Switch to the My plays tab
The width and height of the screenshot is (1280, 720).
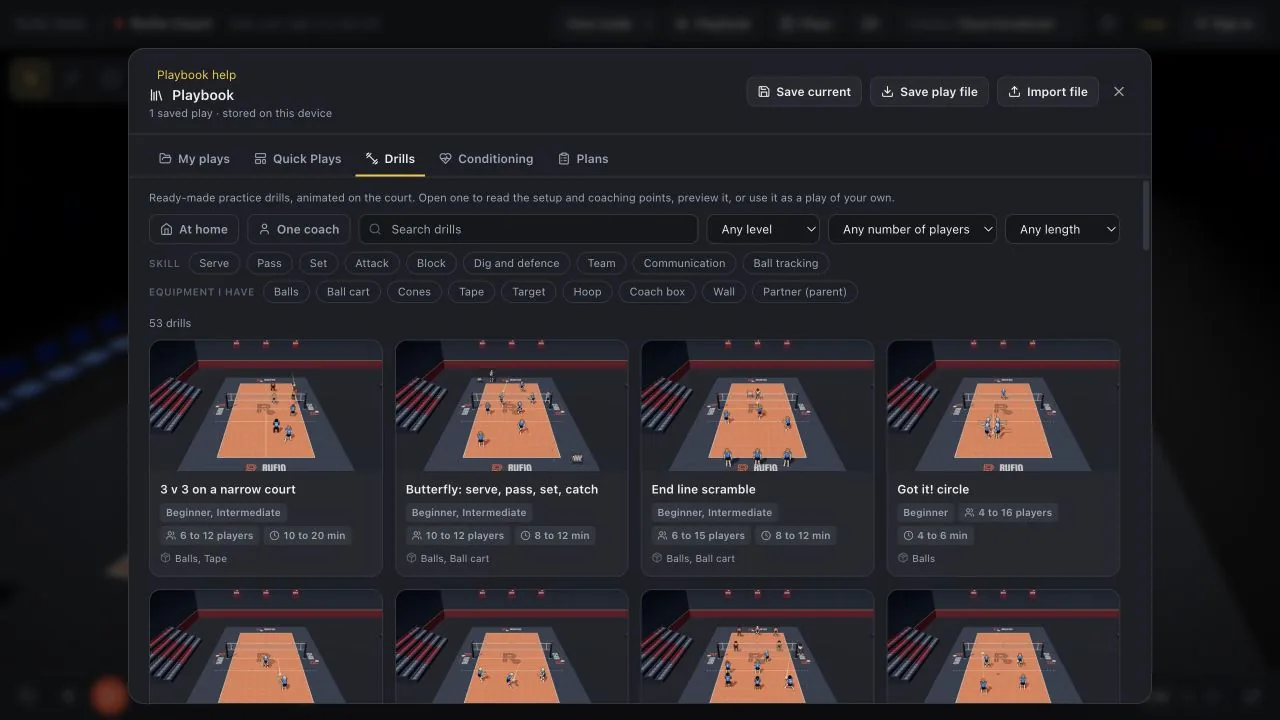pyautogui.click(x=194, y=159)
